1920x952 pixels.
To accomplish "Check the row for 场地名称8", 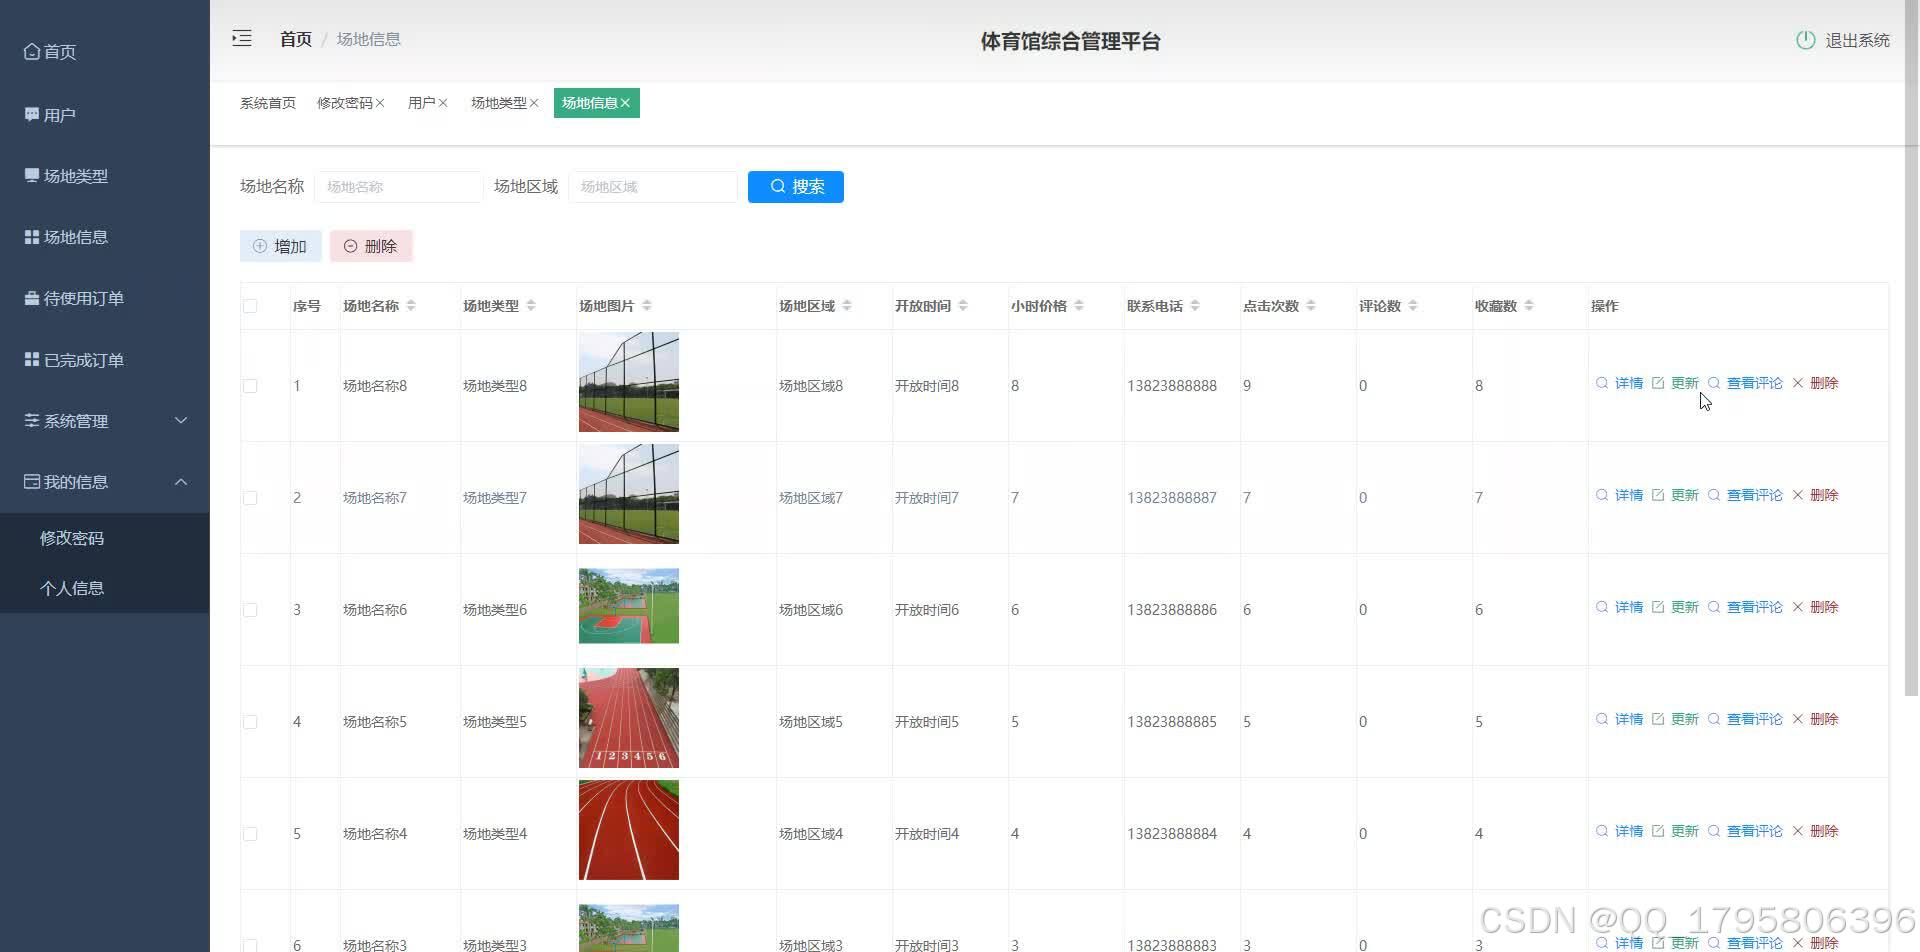I will tap(250, 386).
